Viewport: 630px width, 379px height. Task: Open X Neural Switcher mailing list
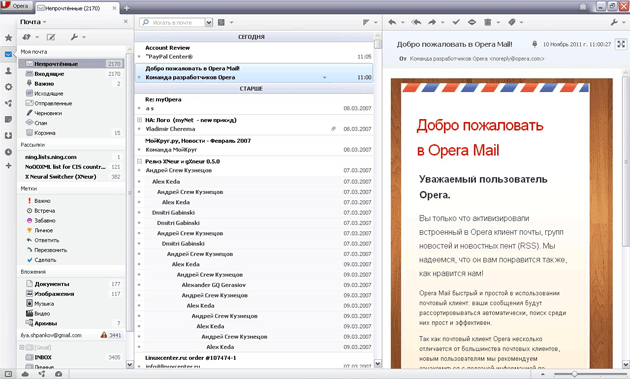(x=71, y=176)
